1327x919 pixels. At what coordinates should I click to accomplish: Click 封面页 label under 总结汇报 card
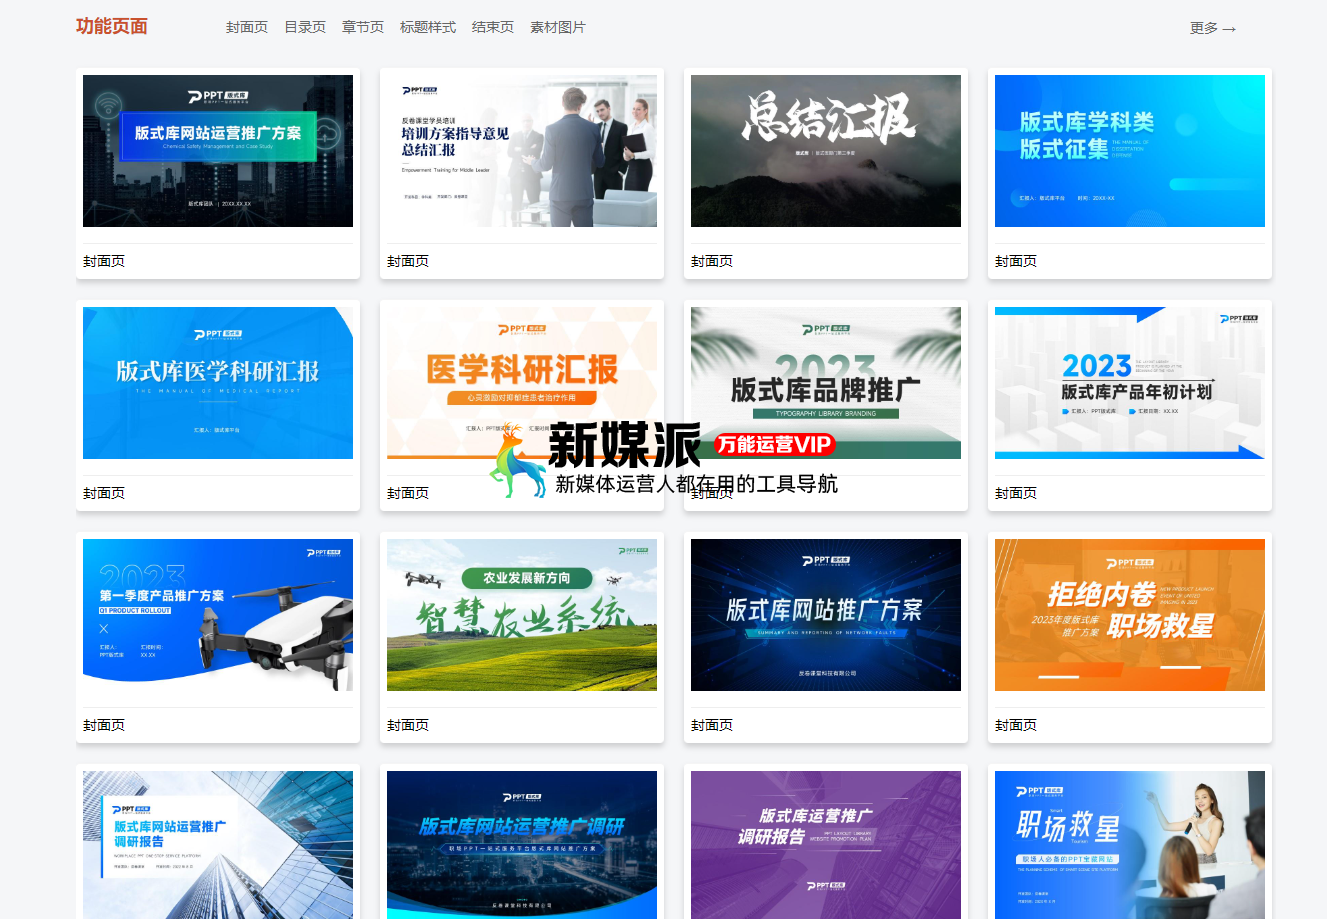tap(712, 261)
